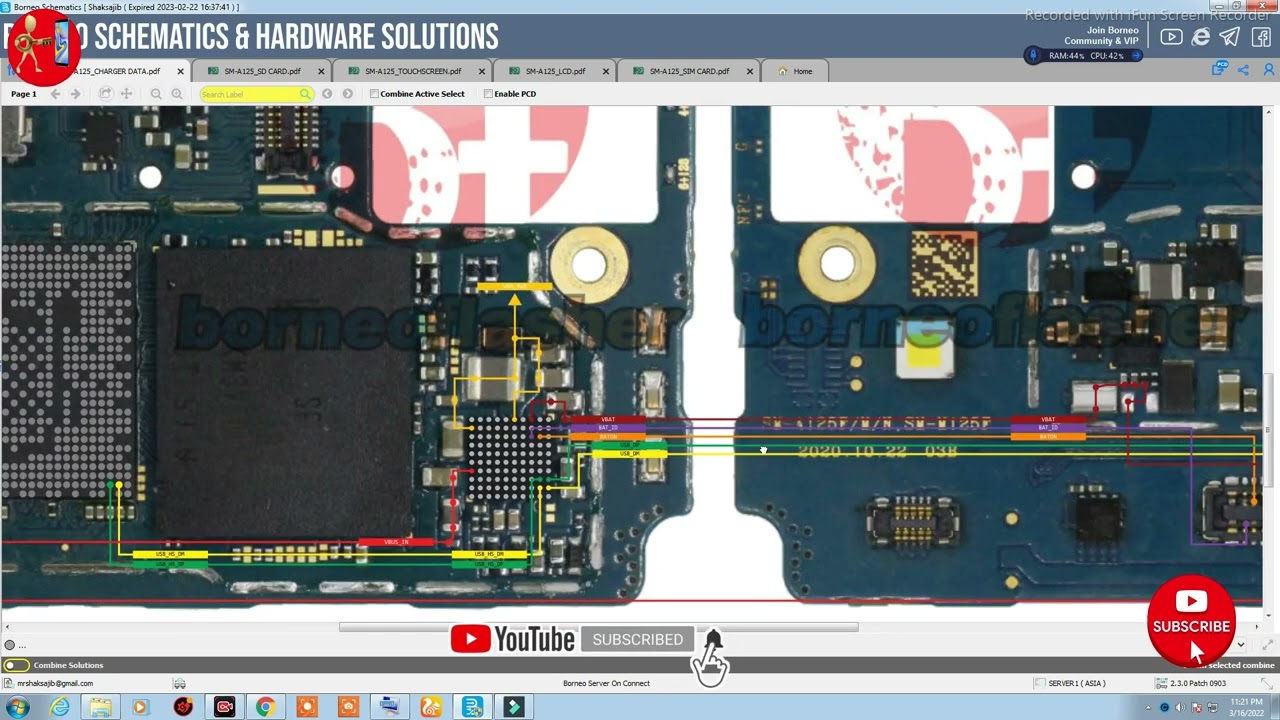Screen dimensions: 1280x720
Task: Click the keyboard icon in status bar
Action: [179, 684]
